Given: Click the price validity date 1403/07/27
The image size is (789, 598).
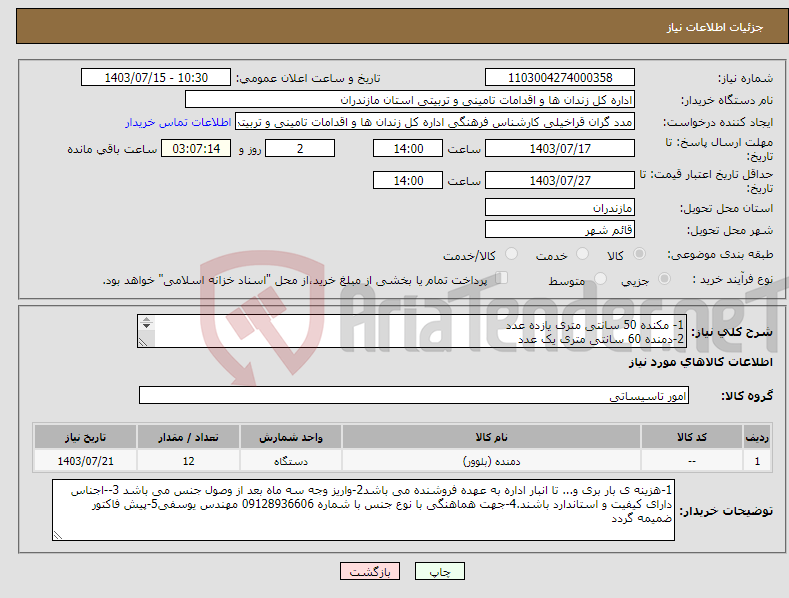Looking at the screenshot, I should tap(560, 180).
